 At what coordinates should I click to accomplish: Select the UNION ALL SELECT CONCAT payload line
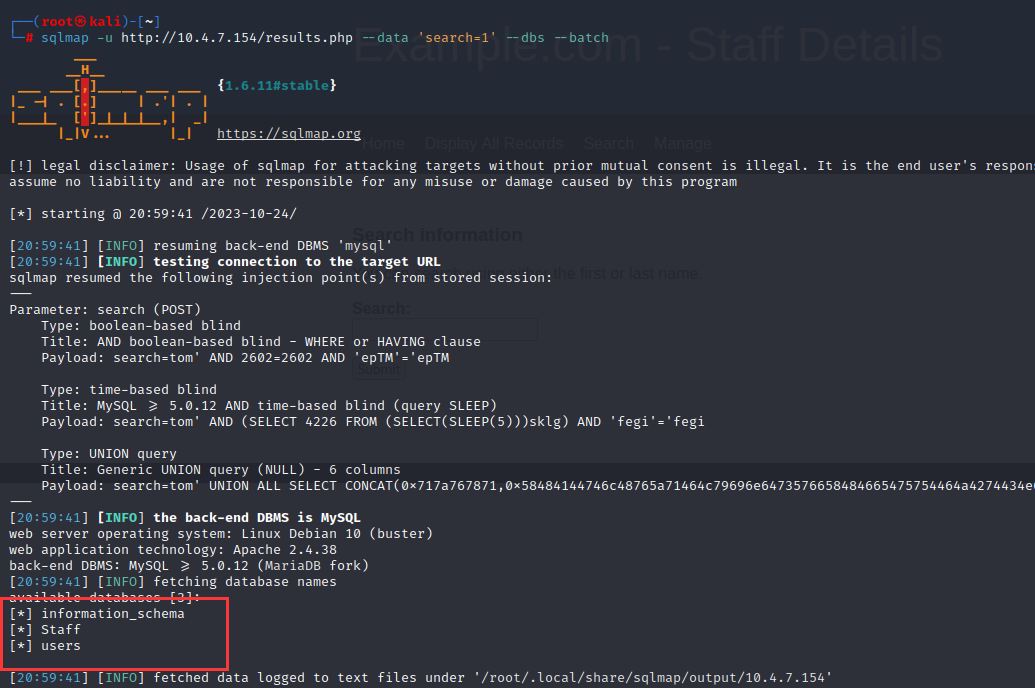(x=538, y=486)
